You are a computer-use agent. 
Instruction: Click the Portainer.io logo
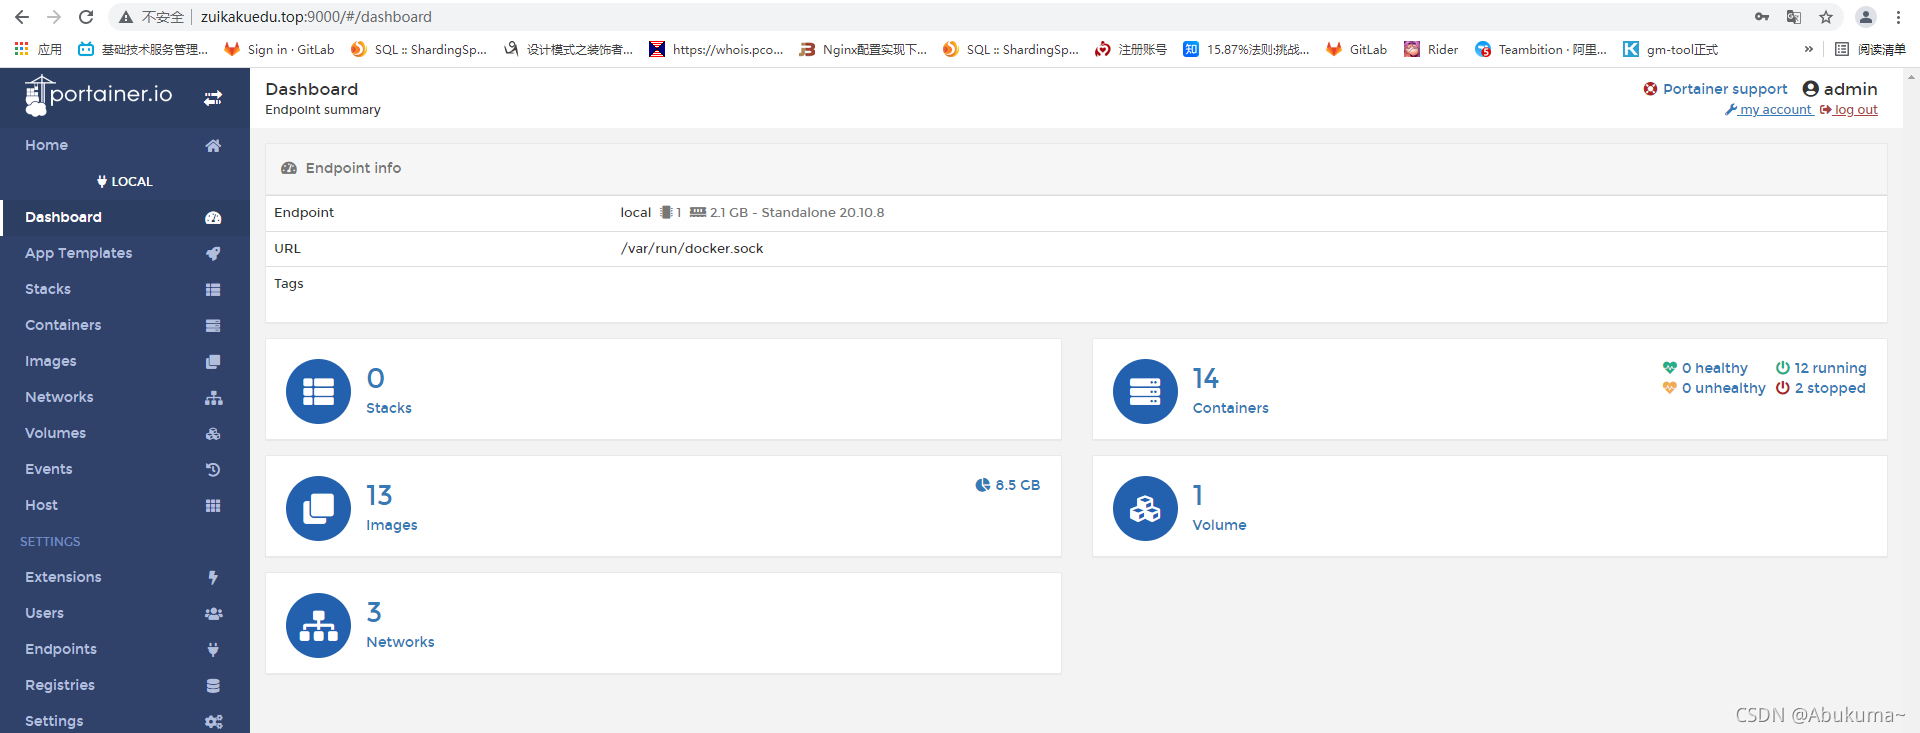point(98,95)
